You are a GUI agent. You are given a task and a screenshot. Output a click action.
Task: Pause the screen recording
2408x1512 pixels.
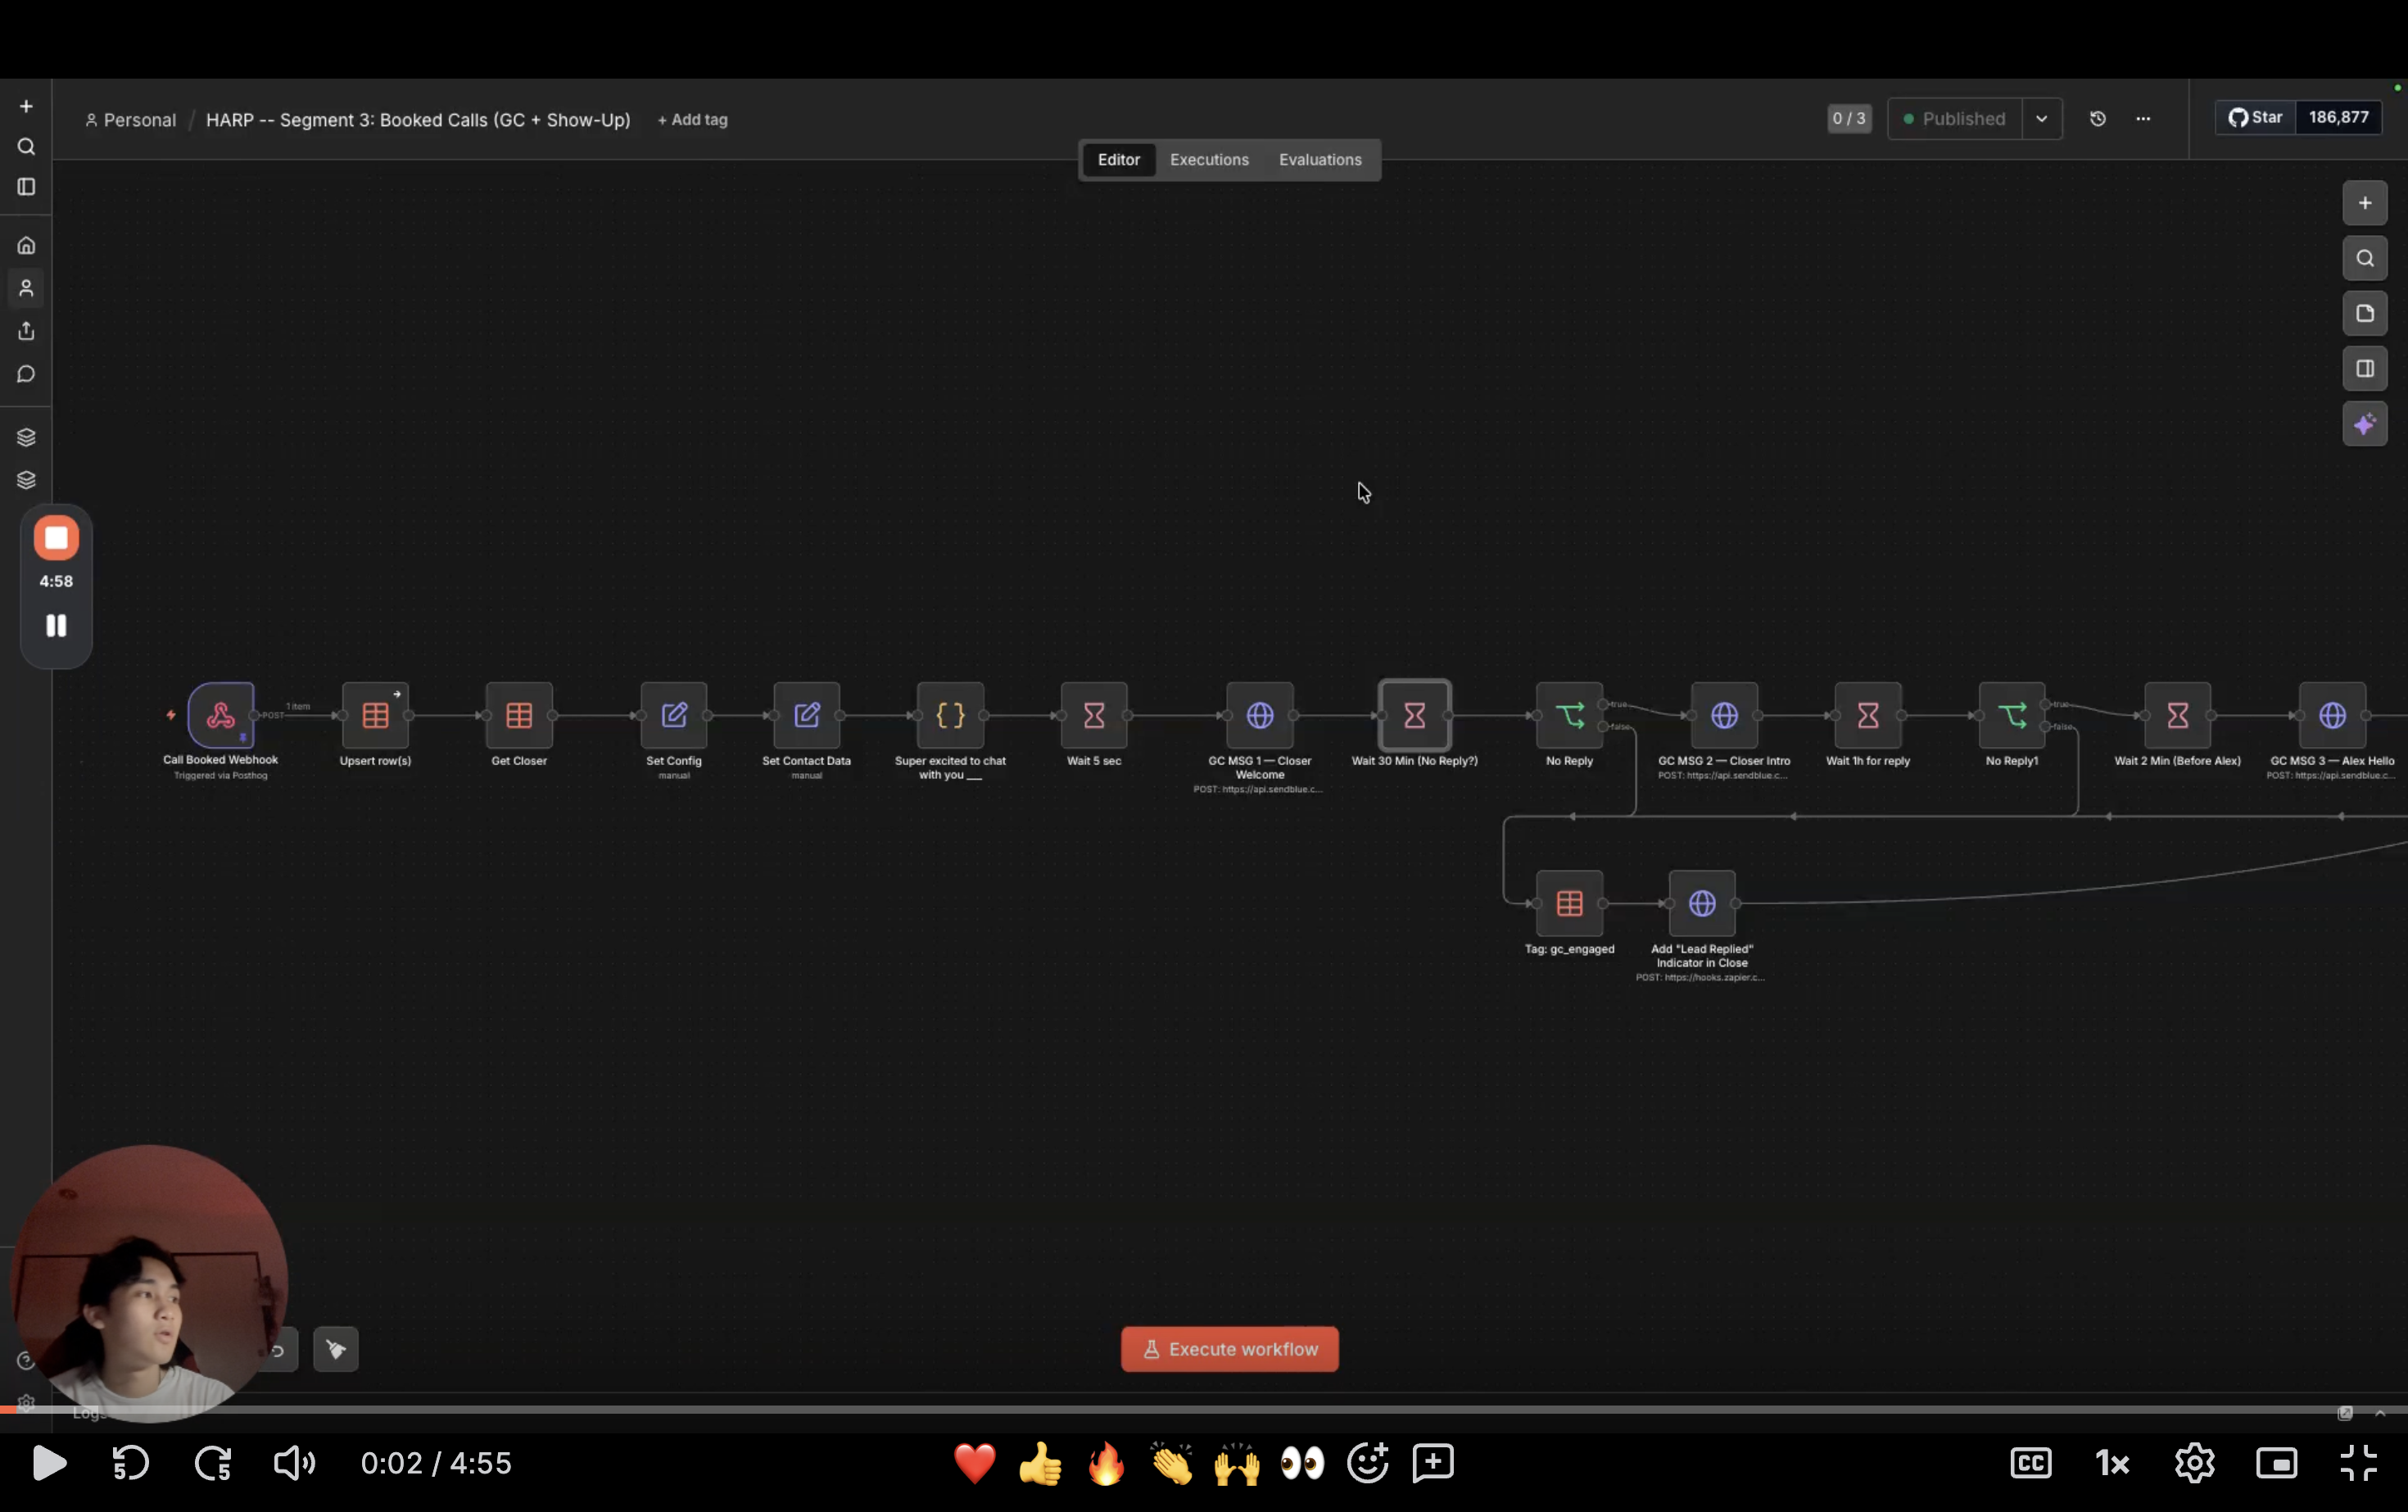56,626
